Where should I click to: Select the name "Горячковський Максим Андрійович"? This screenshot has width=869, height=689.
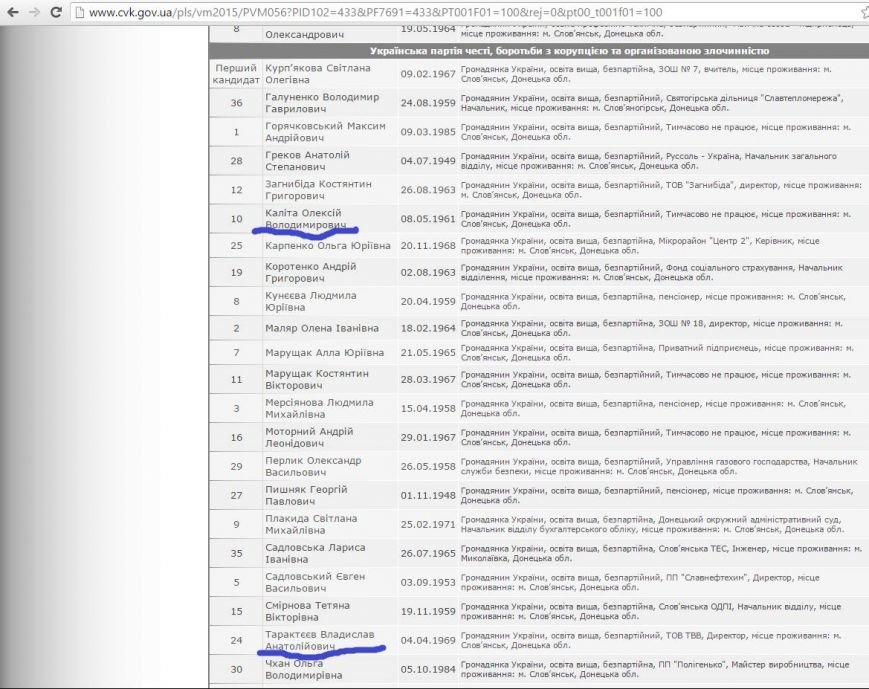click(x=325, y=132)
